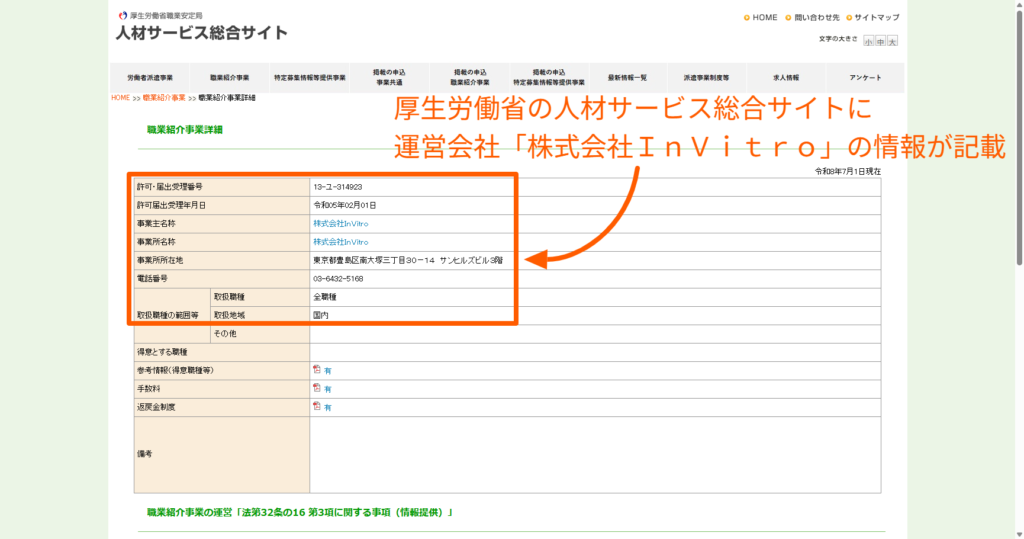Viewport: 1024px width, 539px height.
Task: Select 特定募集情報等提供事業 in navigation bar
Action: tap(310, 78)
